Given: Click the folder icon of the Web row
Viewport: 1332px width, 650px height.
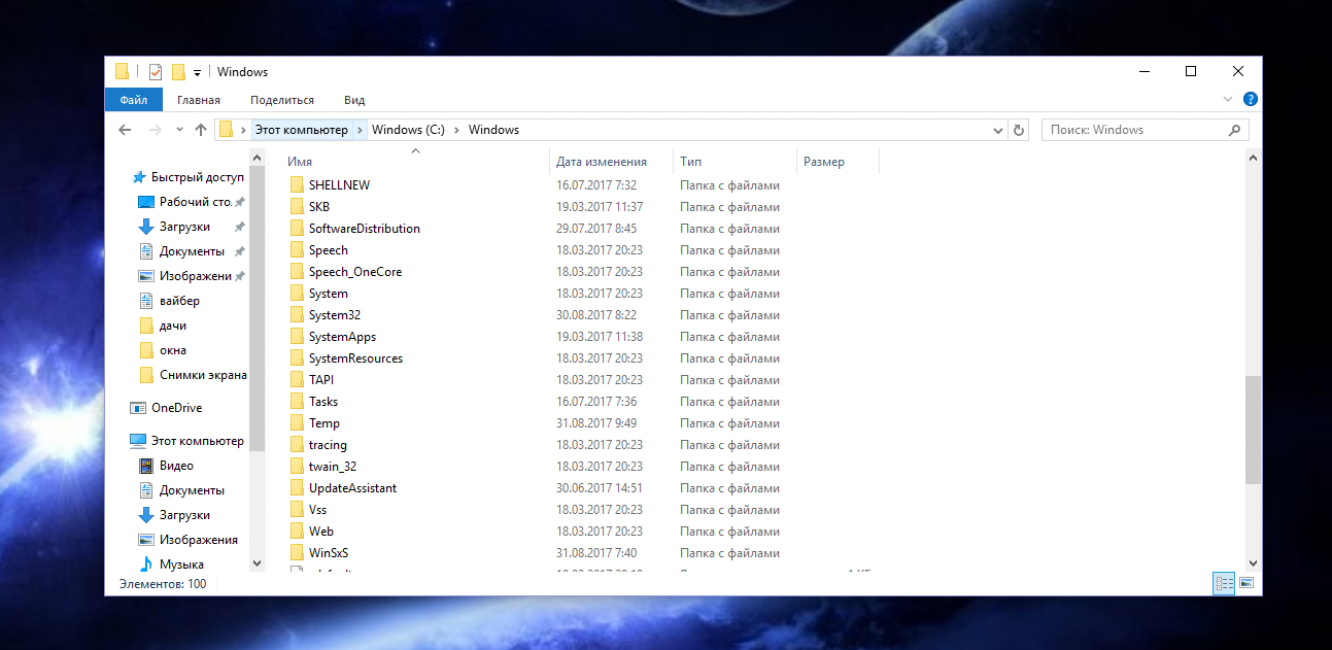Looking at the screenshot, I should click(296, 532).
